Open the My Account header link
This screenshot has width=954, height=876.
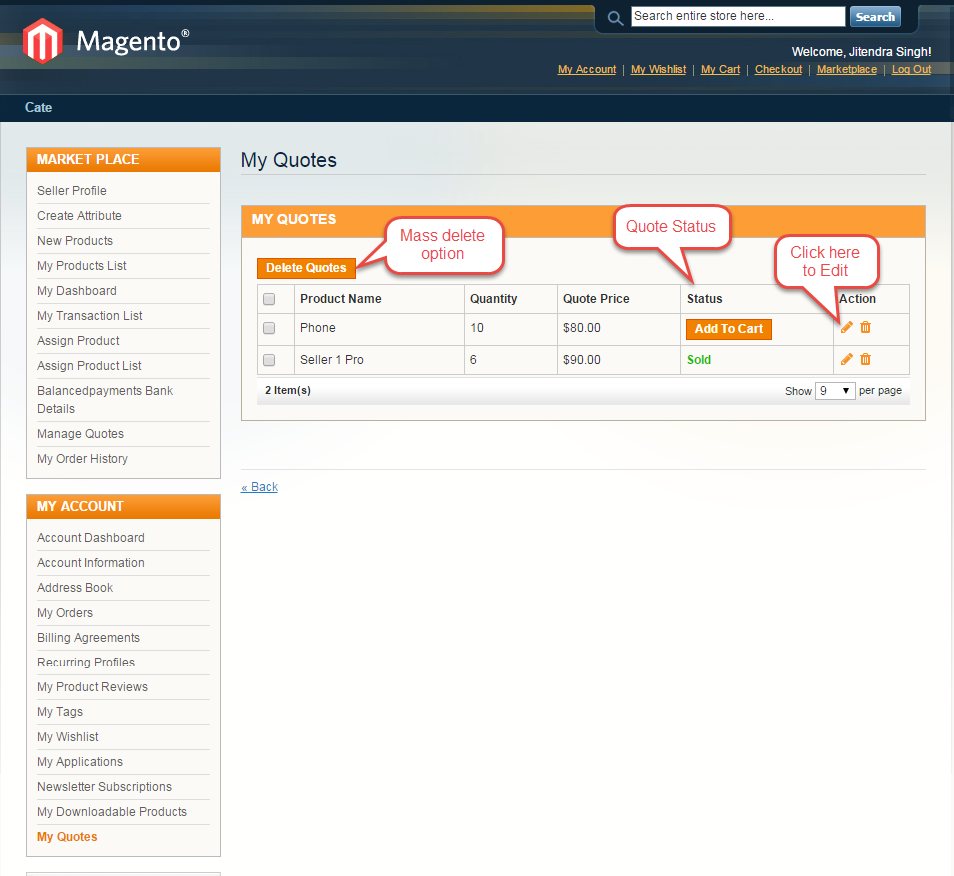tap(587, 69)
